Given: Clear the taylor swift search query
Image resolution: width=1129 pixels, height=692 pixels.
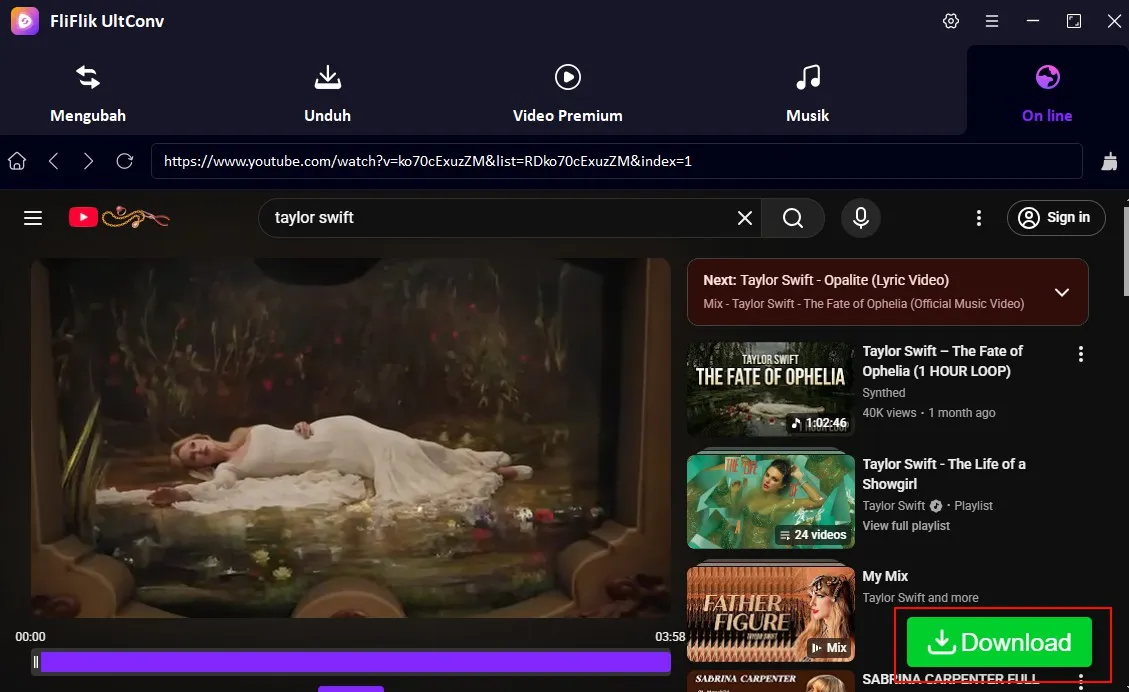Looking at the screenshot, I should coord(744,217).
